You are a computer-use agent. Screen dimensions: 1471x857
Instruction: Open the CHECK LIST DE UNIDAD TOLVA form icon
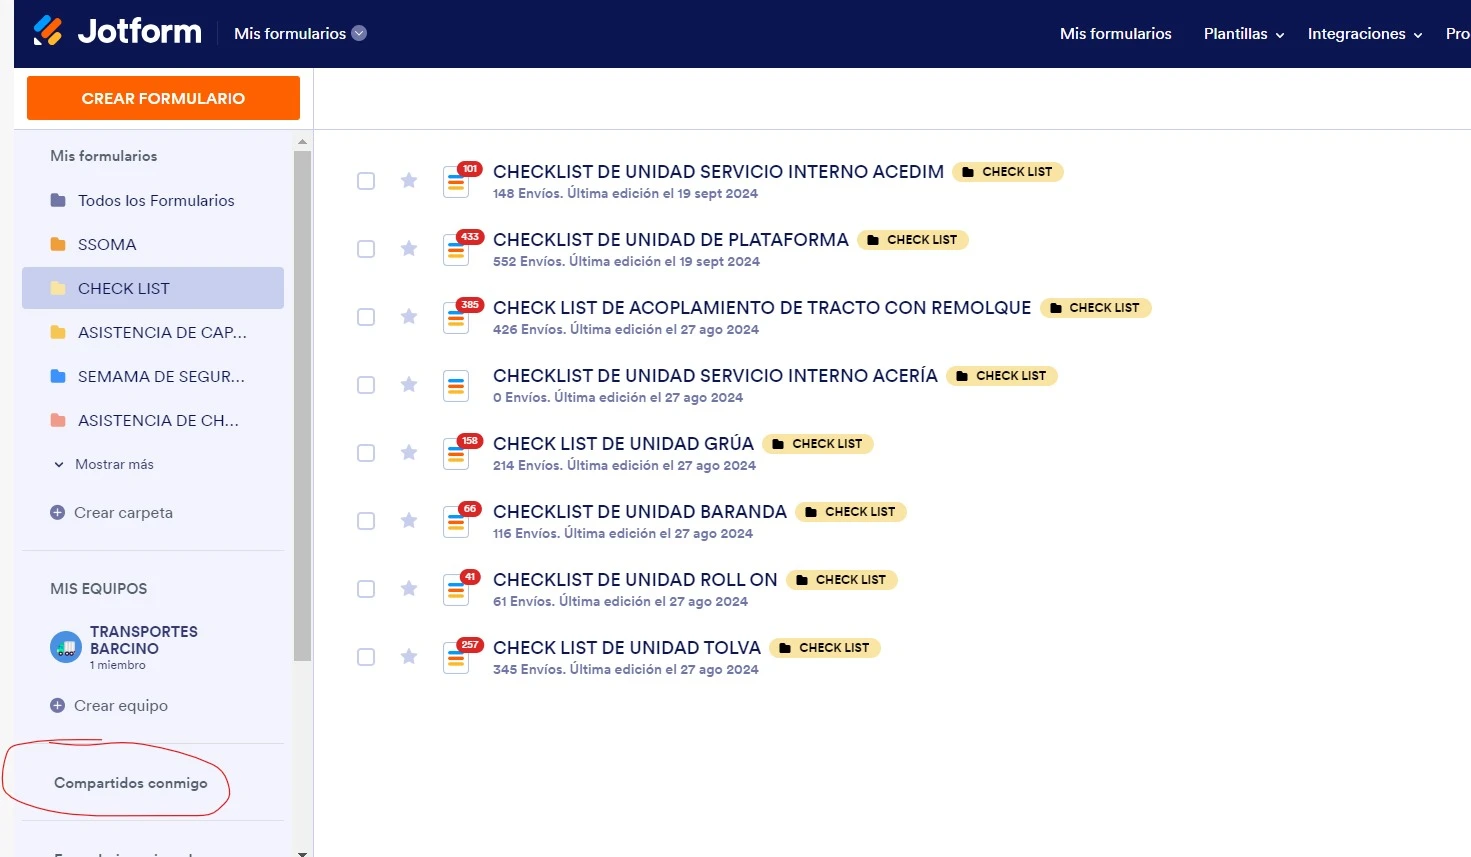pos(456,657)
